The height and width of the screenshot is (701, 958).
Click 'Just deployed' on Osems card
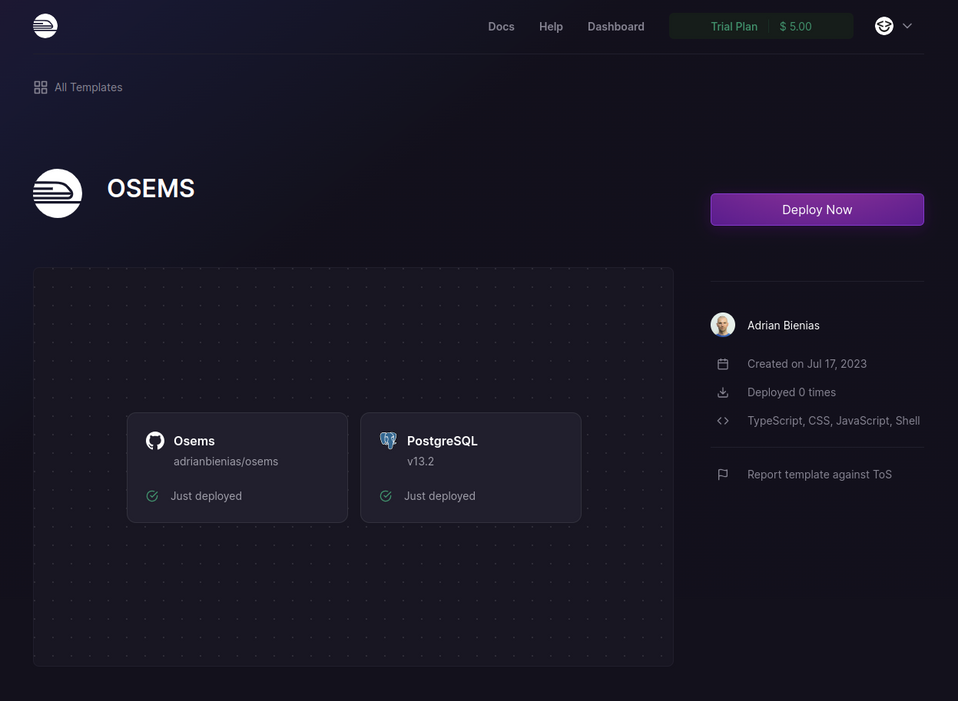click(x=206, y=496)
